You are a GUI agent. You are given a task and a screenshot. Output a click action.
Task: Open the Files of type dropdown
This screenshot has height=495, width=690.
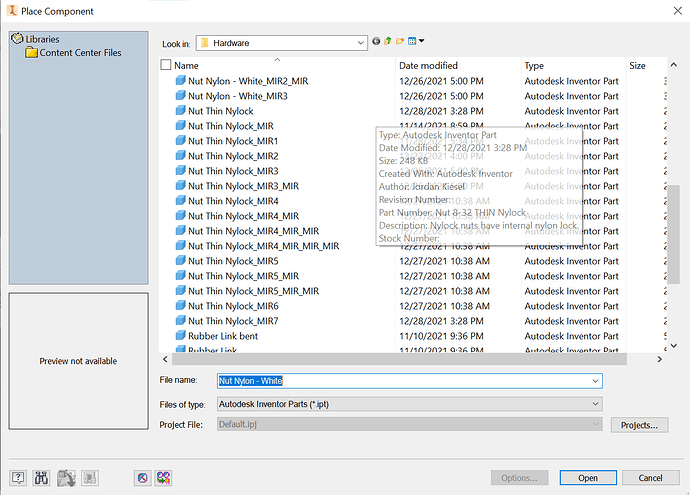tap(410, 404)
